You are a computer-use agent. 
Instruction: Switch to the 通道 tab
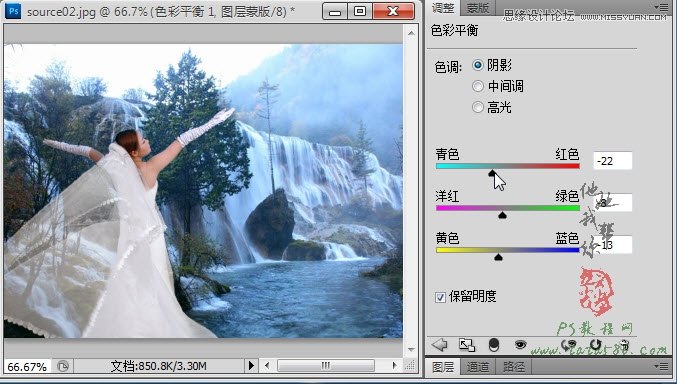pos(478,367)
